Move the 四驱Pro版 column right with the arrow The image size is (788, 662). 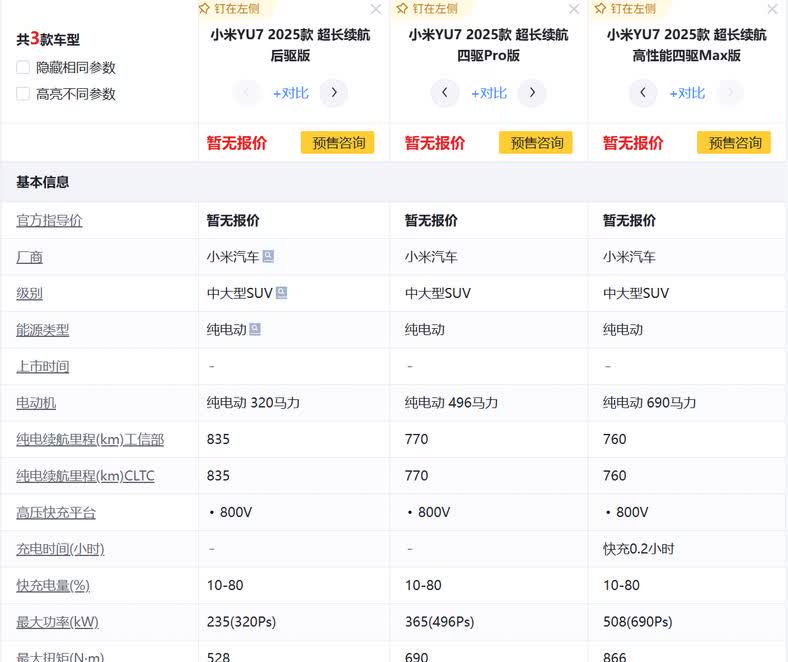click(x=532, y=92)
